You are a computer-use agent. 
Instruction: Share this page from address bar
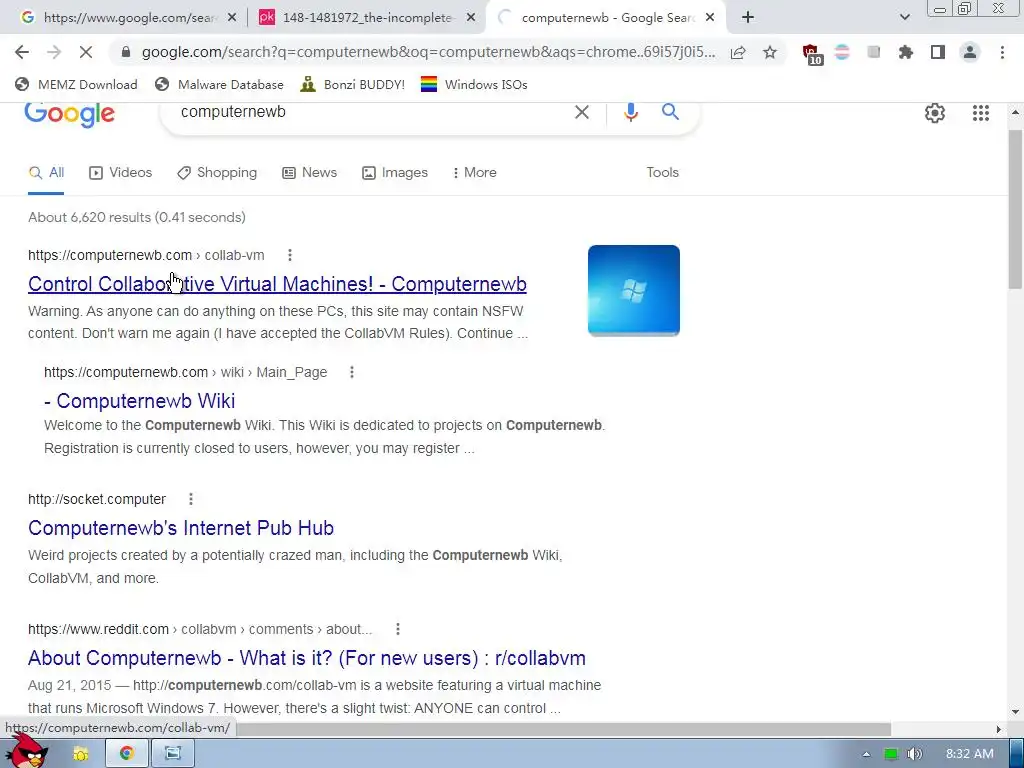738,52
